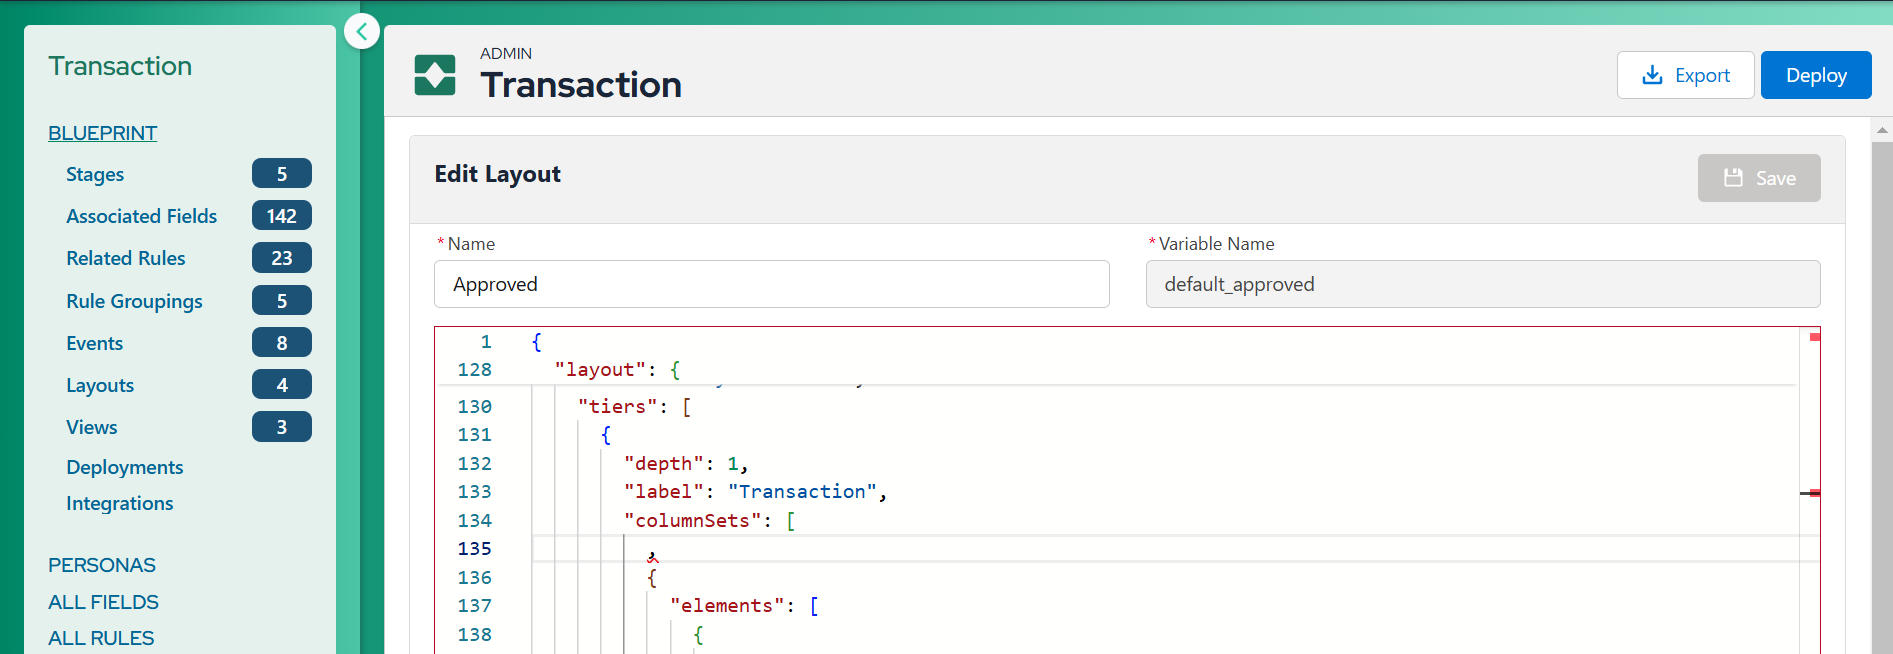Click line number 135 in the editor
Image resolution: width=1893 pixels, height=654 pixels.
click(x=474, y=548)
